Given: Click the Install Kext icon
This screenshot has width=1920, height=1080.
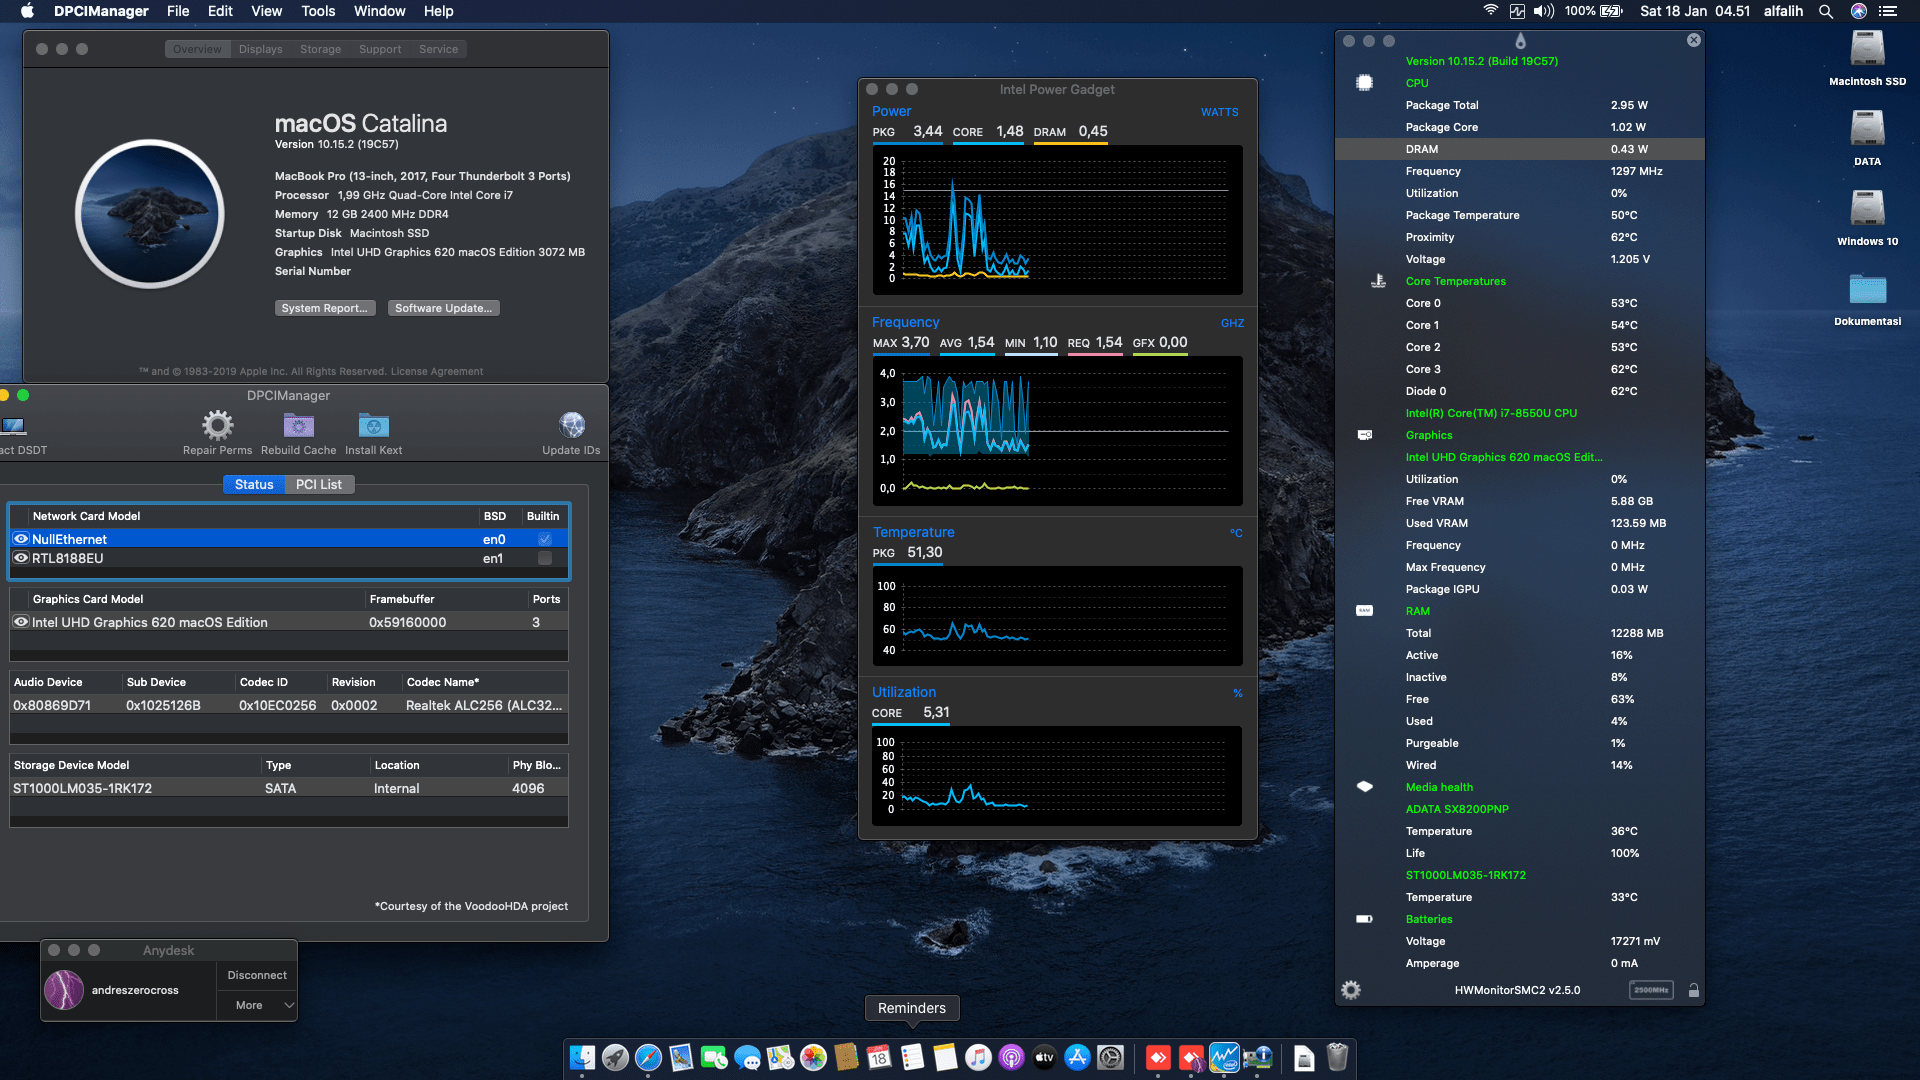Looking at the screenshot, I should tap(373, 425).
